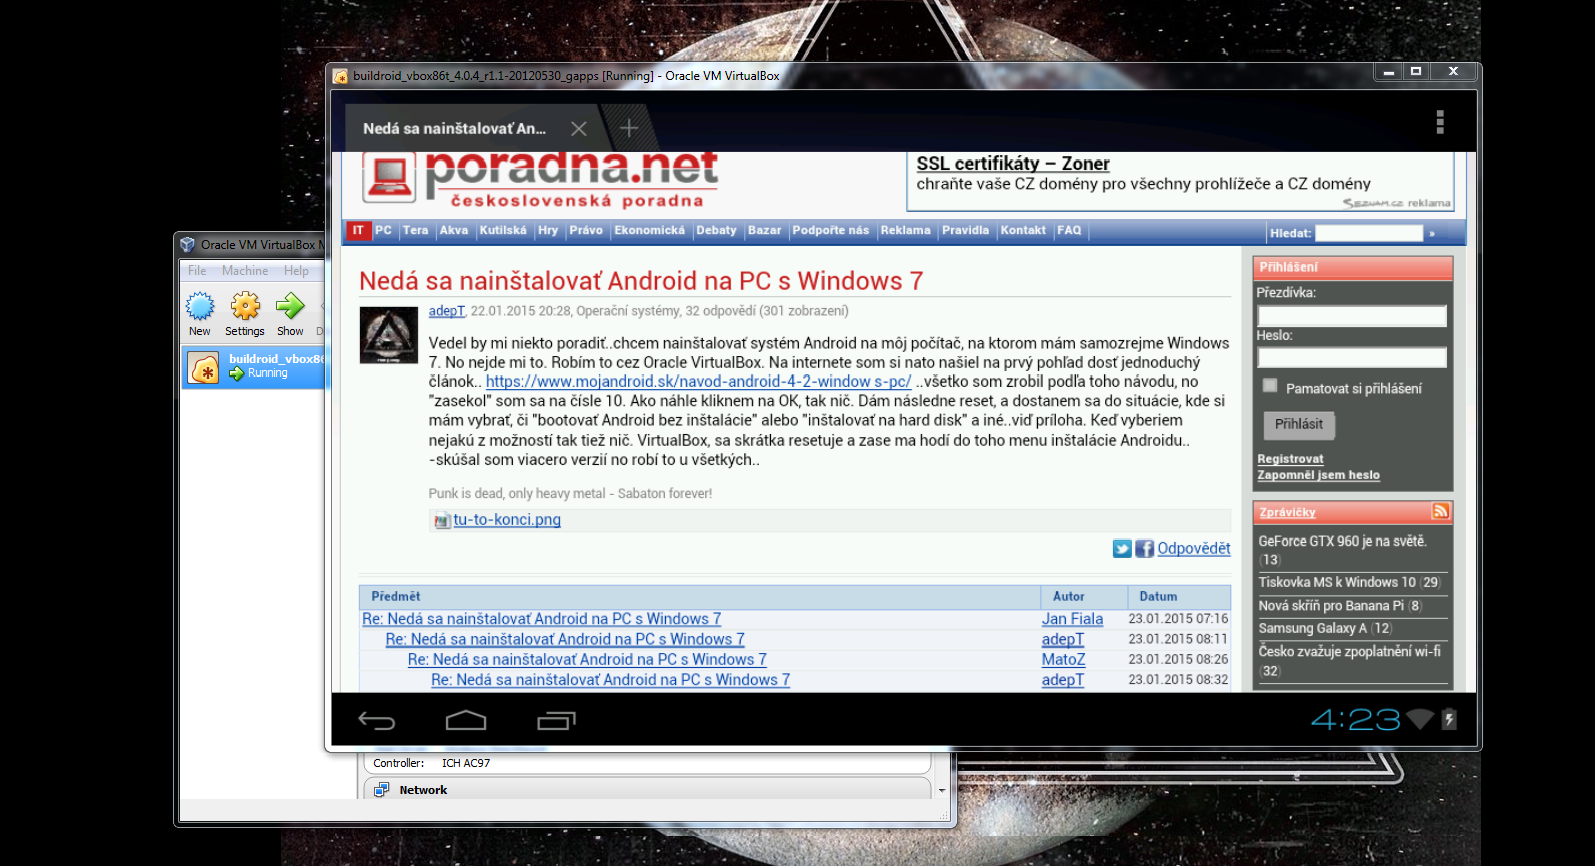Submit search with the » button

tap(1432, 233)
